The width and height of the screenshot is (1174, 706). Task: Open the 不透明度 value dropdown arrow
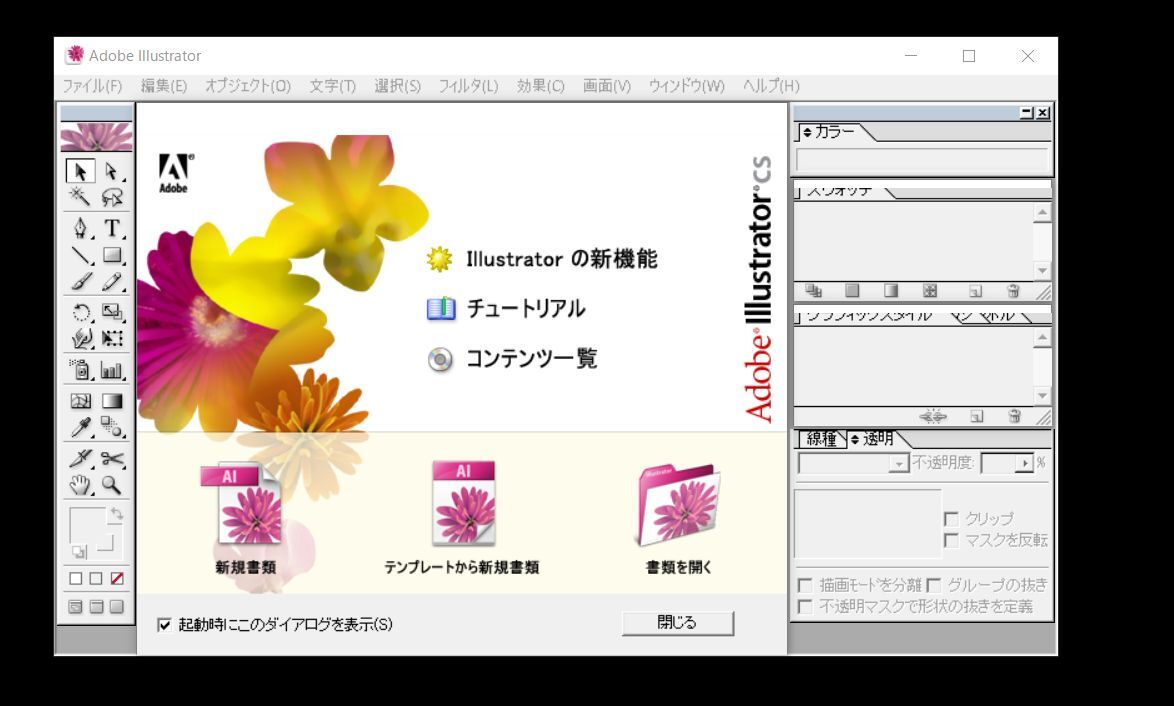[1024, 463]
